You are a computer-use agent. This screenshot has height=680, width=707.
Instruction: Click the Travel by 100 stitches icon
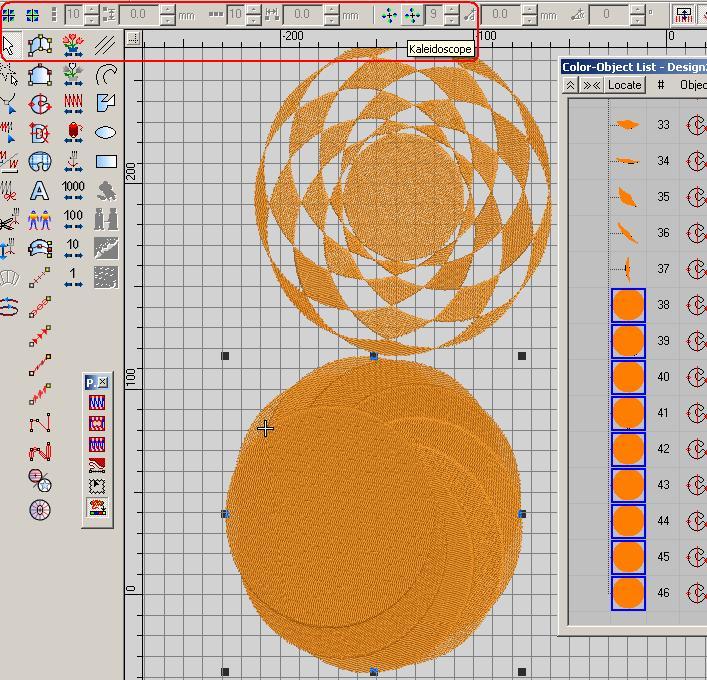73,219
